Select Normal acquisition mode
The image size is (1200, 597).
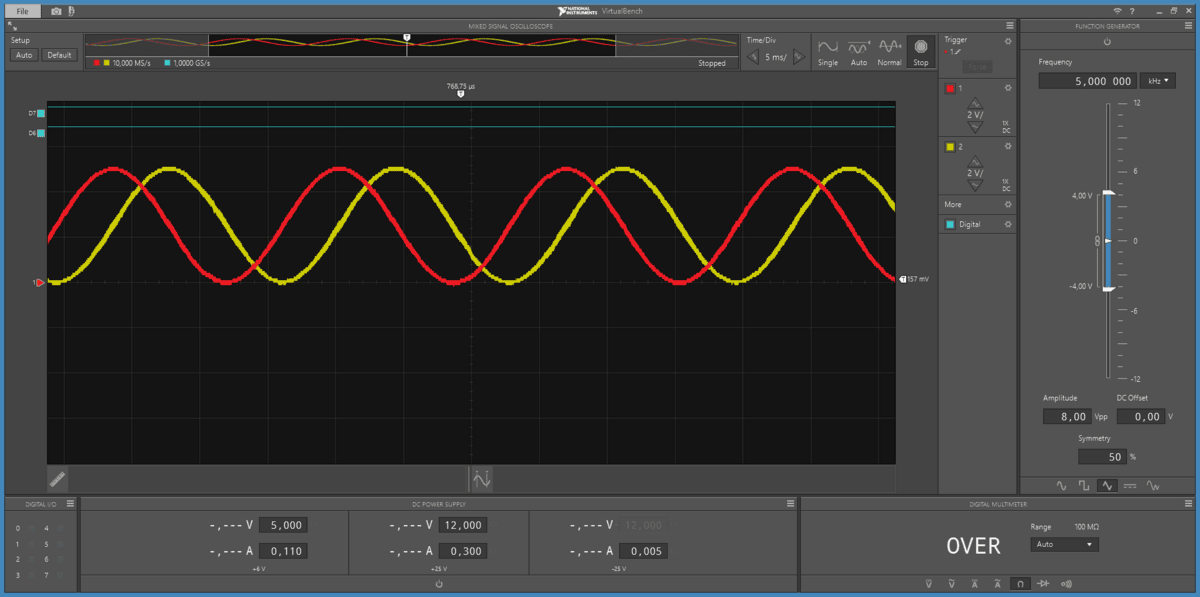(x=889, y=53)
